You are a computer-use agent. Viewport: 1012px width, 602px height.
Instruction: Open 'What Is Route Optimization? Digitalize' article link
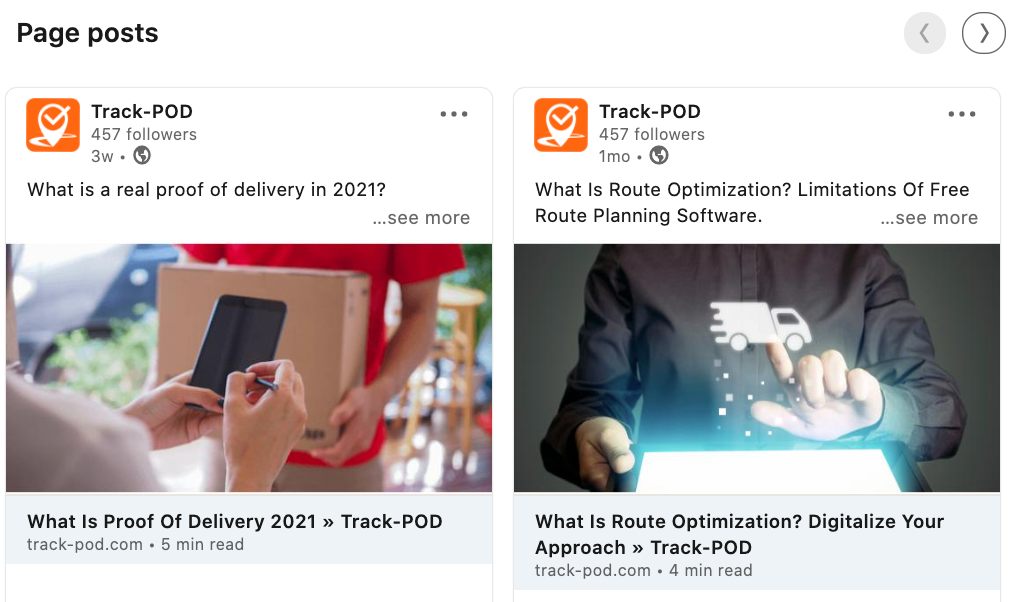click(x=740, y=534)
